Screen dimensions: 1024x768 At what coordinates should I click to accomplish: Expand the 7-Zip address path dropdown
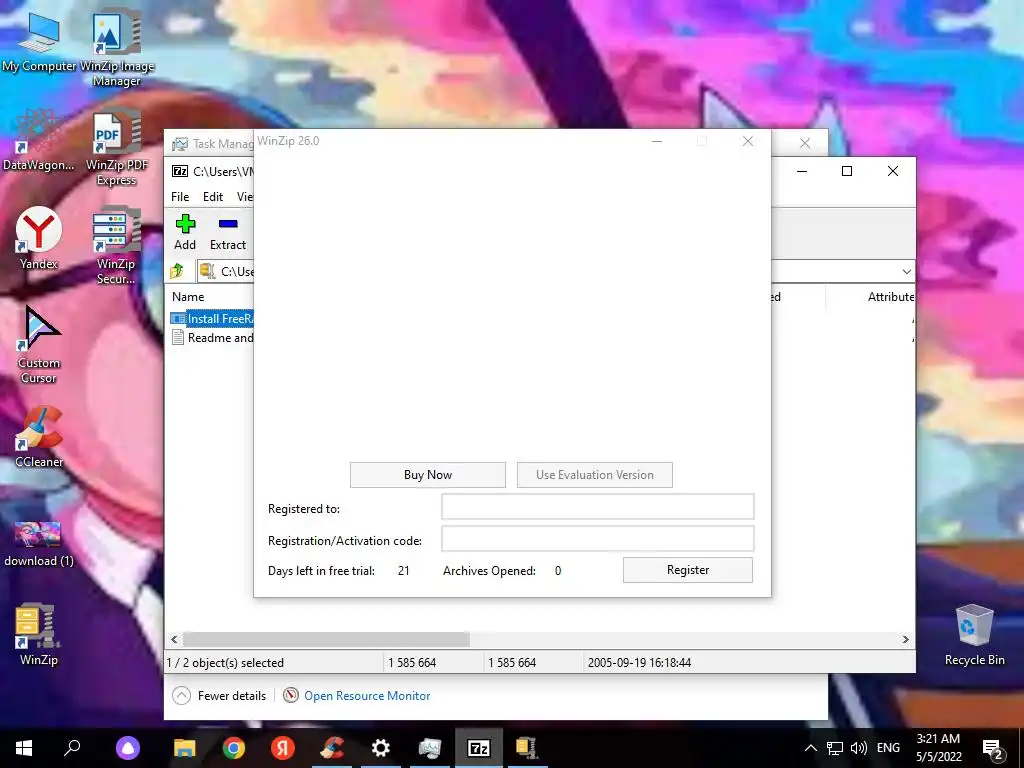tap(906, 272)
